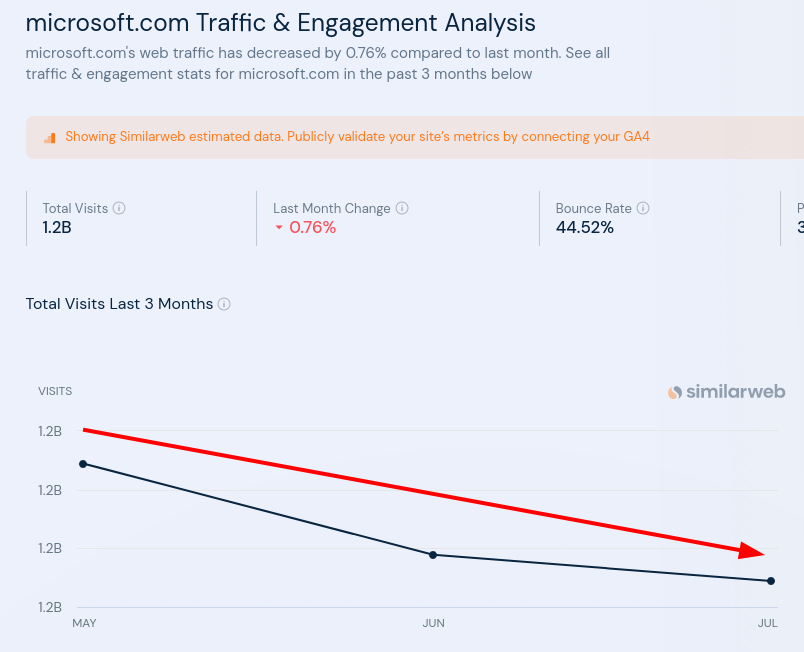The height and width of the screenshot is (652, 804).
Task: Click the orange bar-chart icon in the banner
Action: click(49, 138)
